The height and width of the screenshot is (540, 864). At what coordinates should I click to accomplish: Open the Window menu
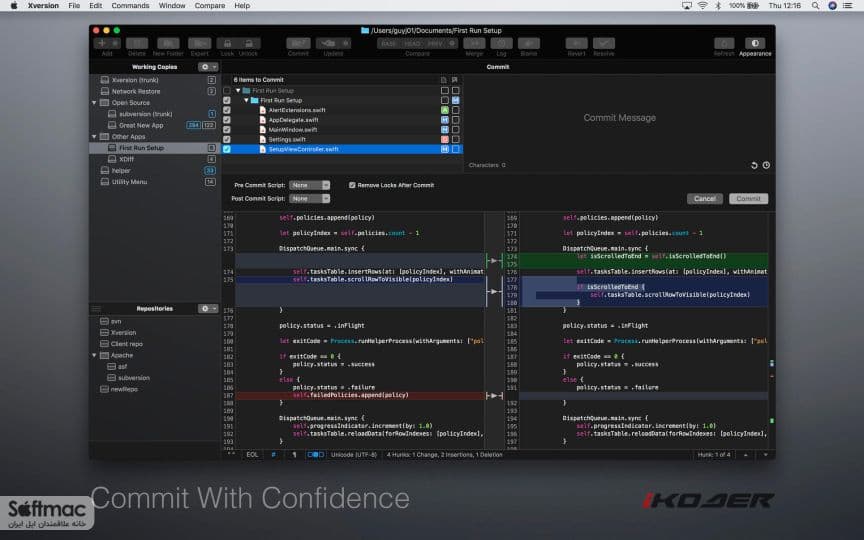(x=172, y=6)
